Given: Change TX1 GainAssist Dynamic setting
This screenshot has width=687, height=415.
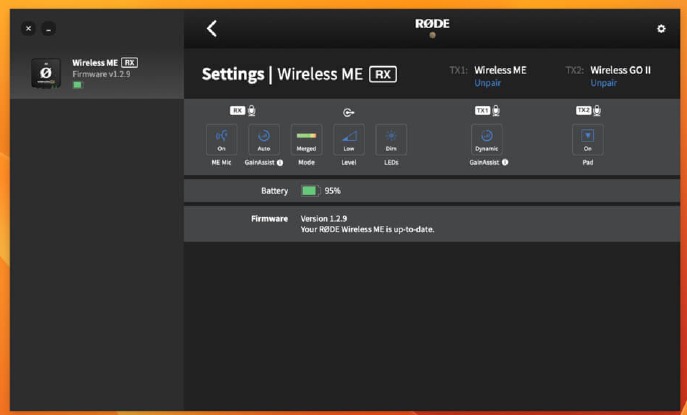Looking at the screenshot, I should (x=487, y=140).
